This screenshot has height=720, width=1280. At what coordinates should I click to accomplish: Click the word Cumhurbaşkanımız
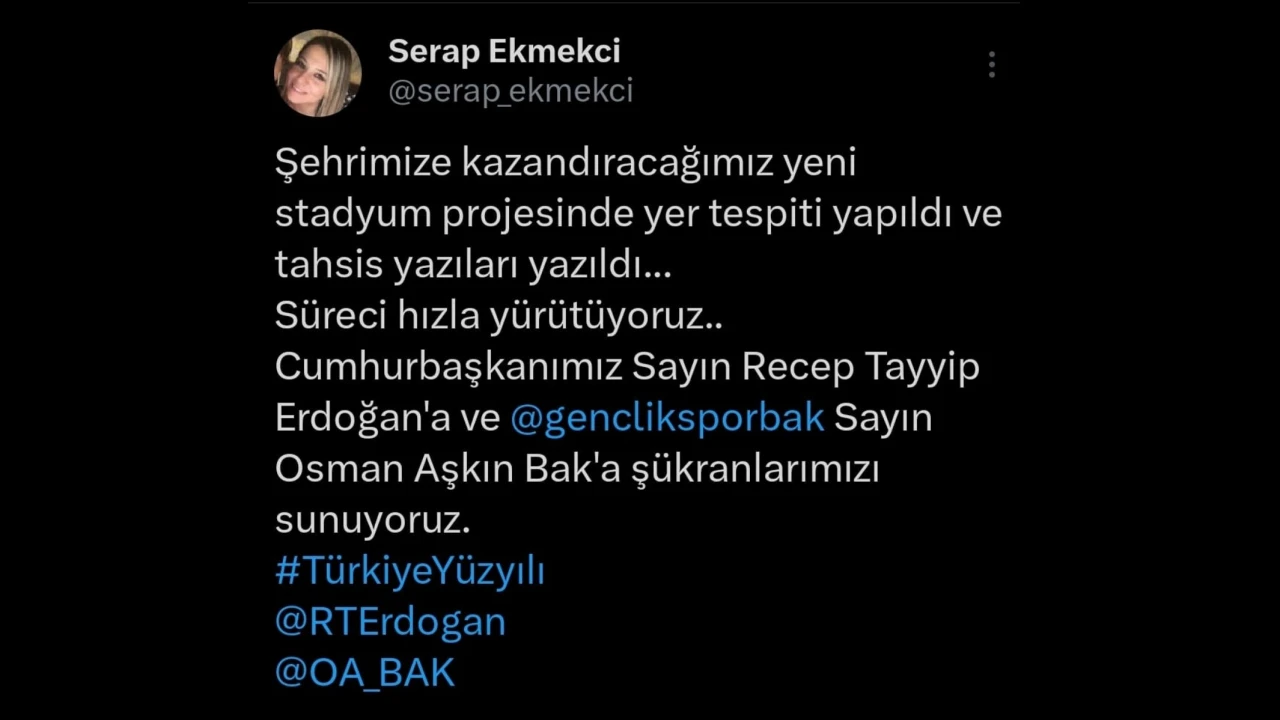pyautogui.click(x=449, y=367)
